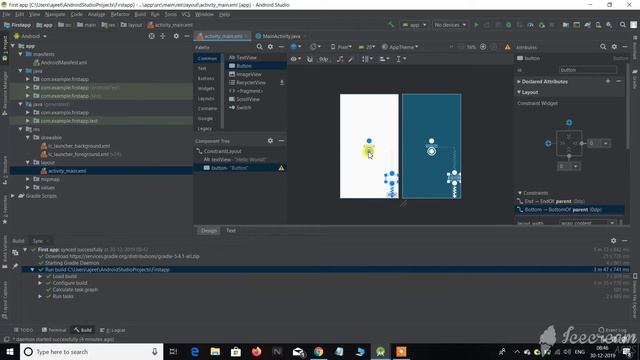640x360 pixels.
Task: Expand Load build task in Build output
Action: pyautogui.click(x=40, y=276)
